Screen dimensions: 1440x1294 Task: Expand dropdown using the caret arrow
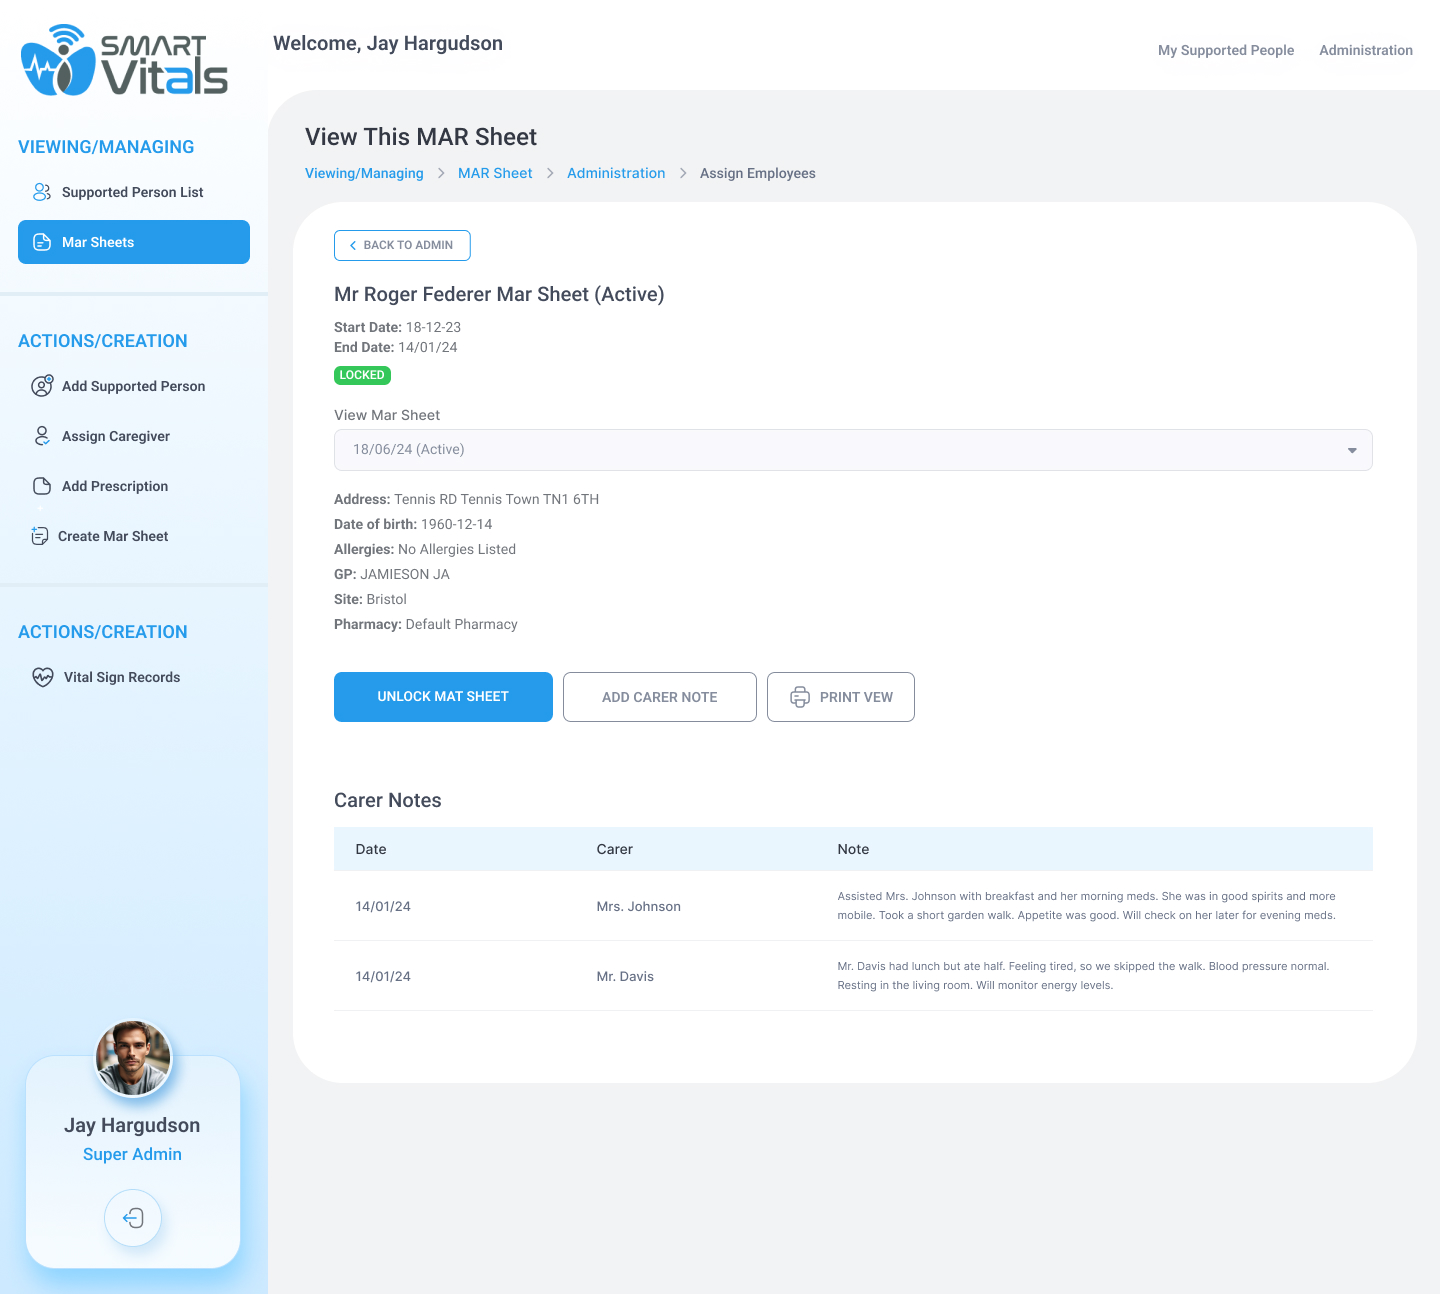[1352, 450]
